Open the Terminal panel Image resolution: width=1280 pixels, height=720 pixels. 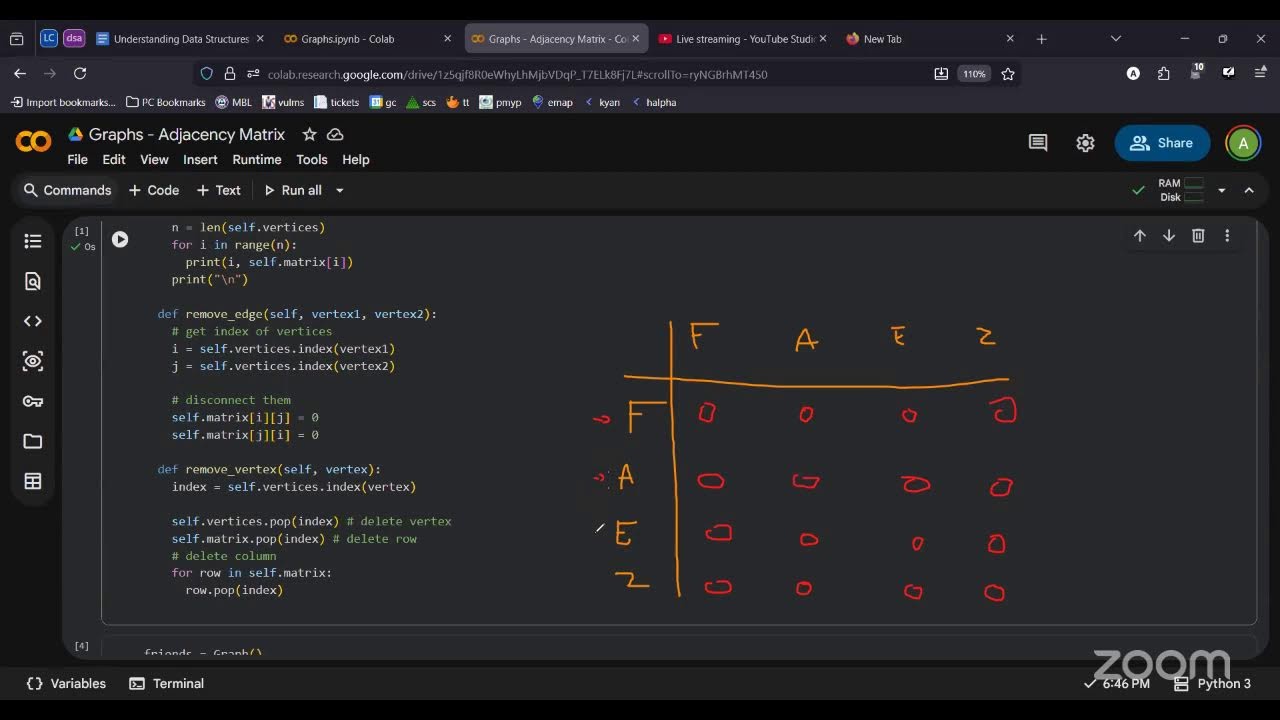pos(167,683)
